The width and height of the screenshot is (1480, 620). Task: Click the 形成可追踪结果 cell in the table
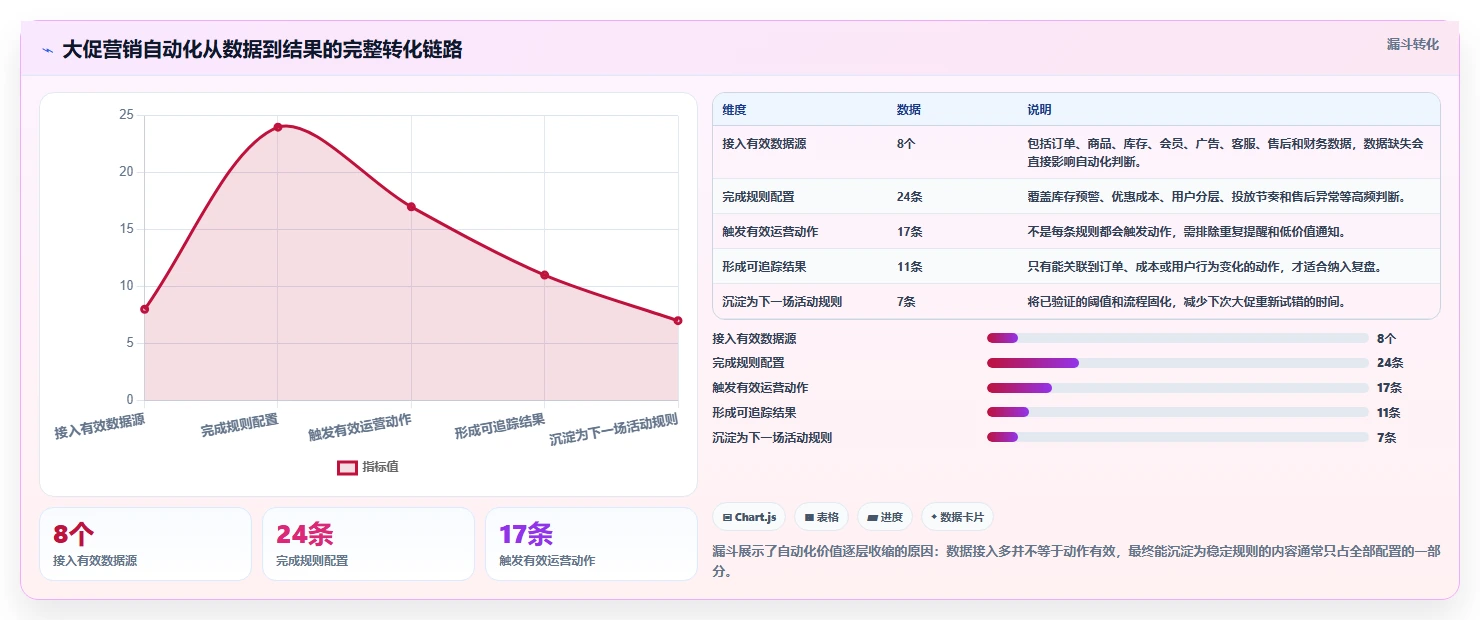coord(764,267)
